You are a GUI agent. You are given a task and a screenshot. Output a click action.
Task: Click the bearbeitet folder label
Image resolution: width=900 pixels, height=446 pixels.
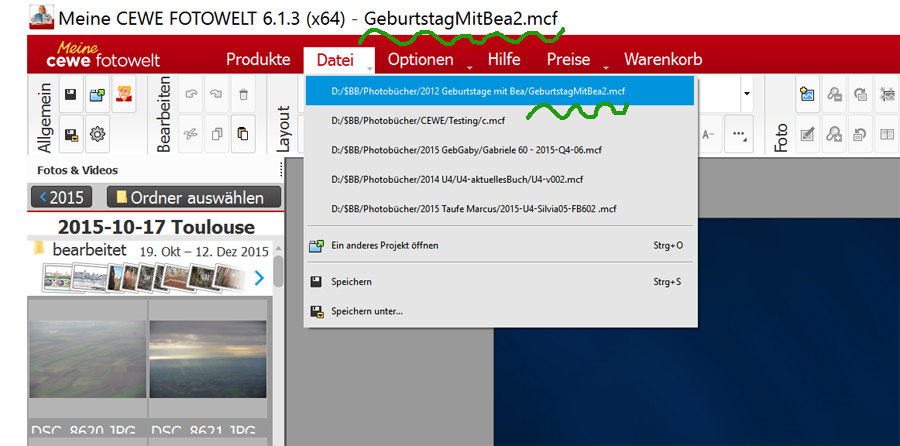pyautogui.click(x=89, y=250)
